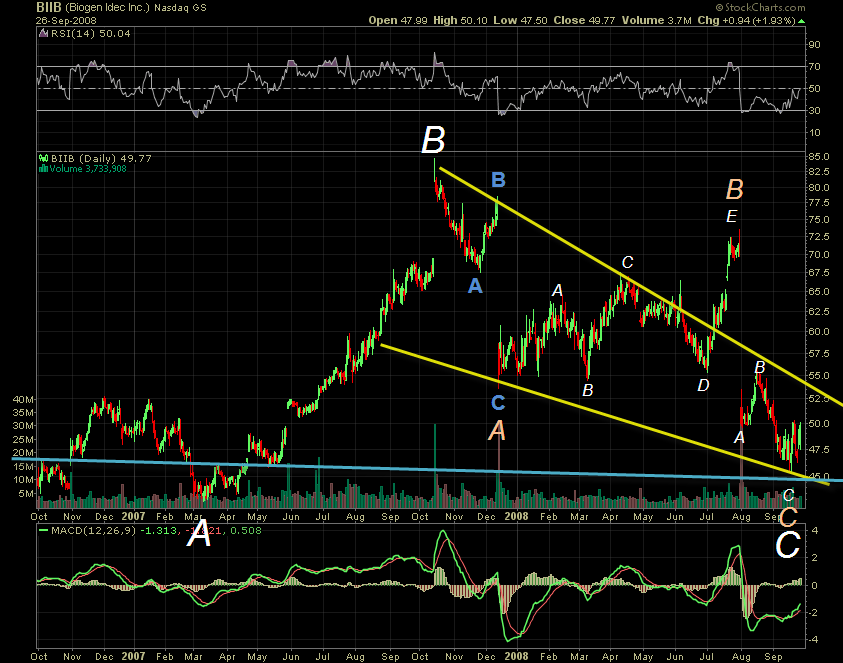Click the "Chg +0.94 (+1.93%)" value
The height and width of the screenshot is (663, 843).
tap(746, 20)
